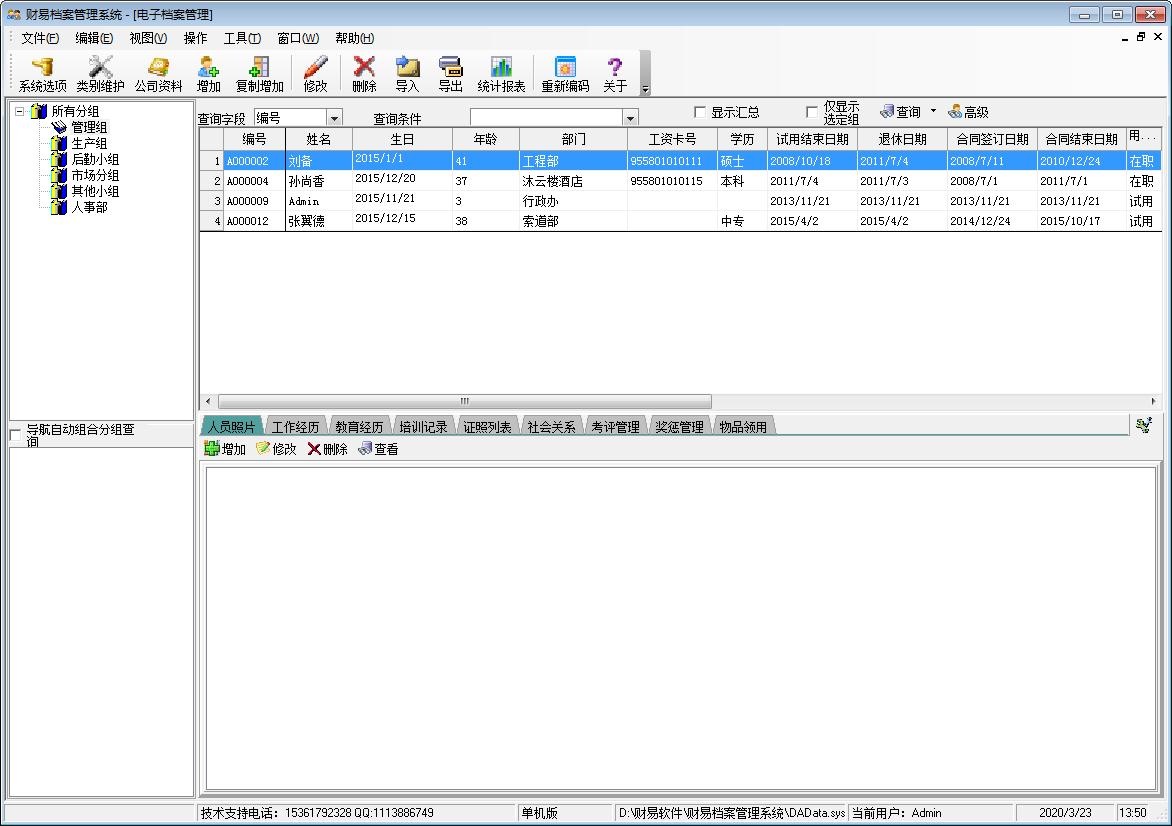Select 人事部 in the group tree

(89, 207)
